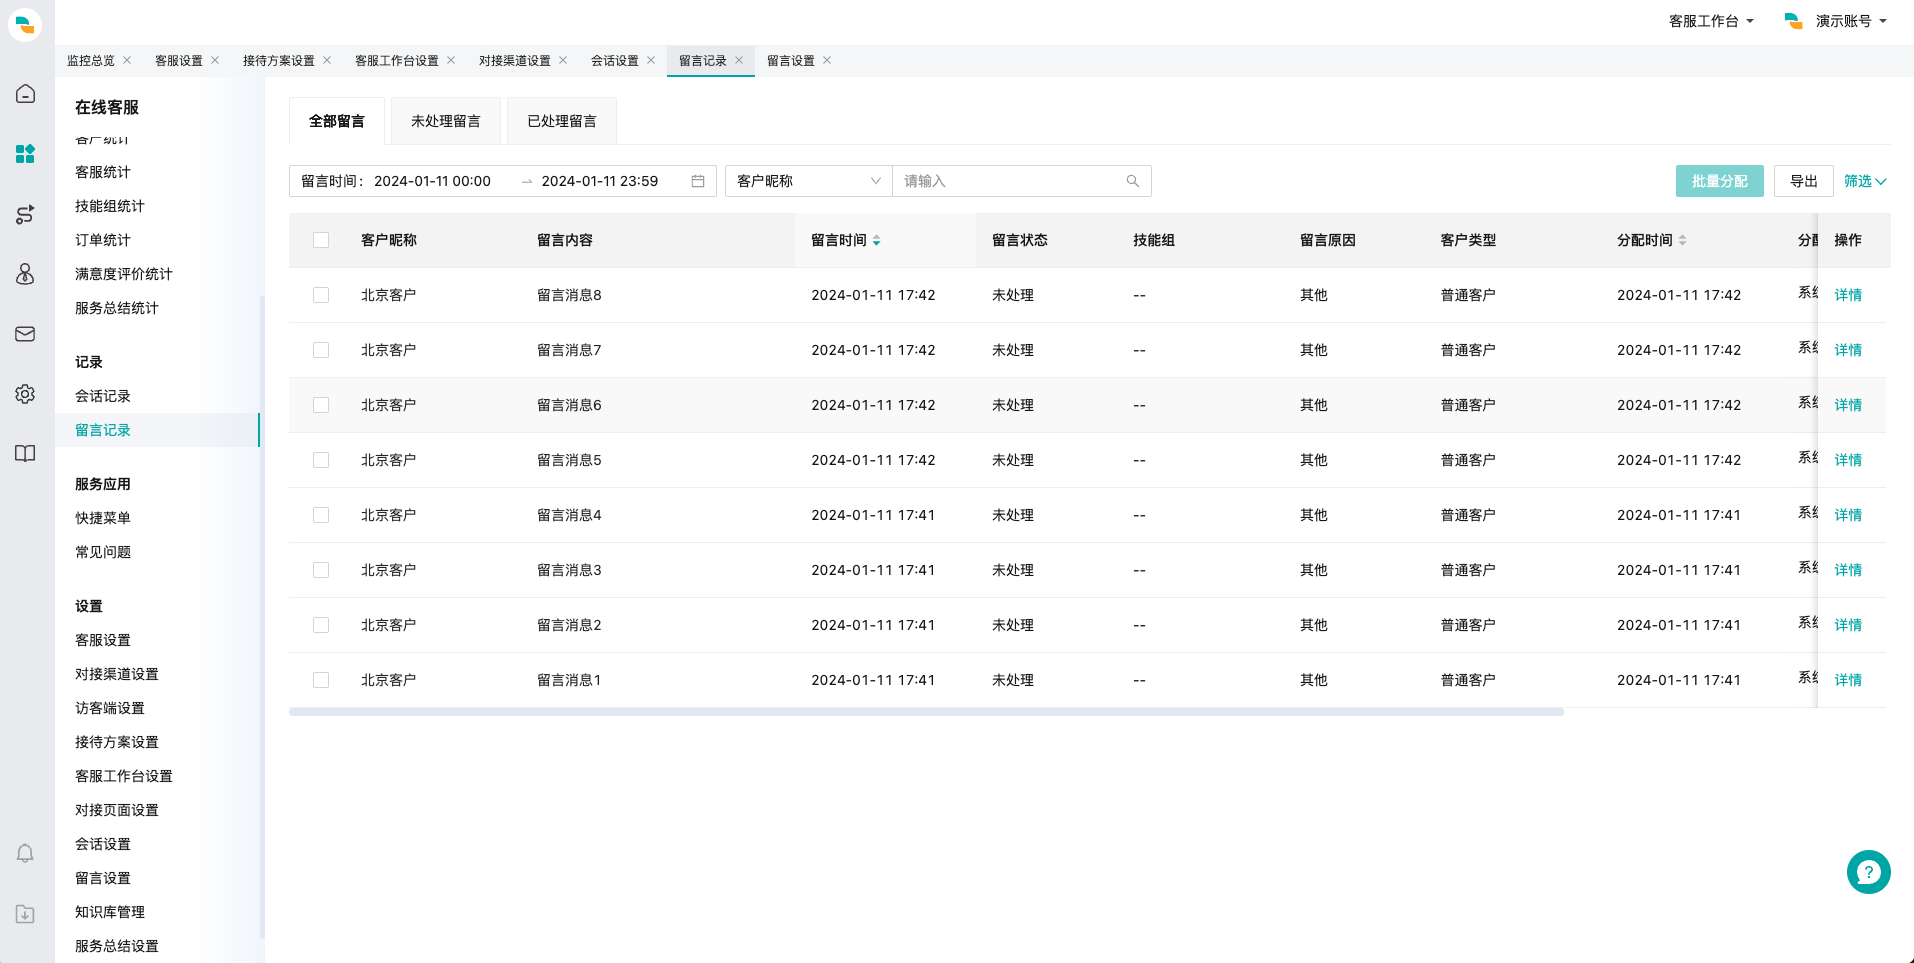Open the mail envelope icon in left rail
Image resolution: width=1914 pixels, height=963 pixels.
coord(25,334)
